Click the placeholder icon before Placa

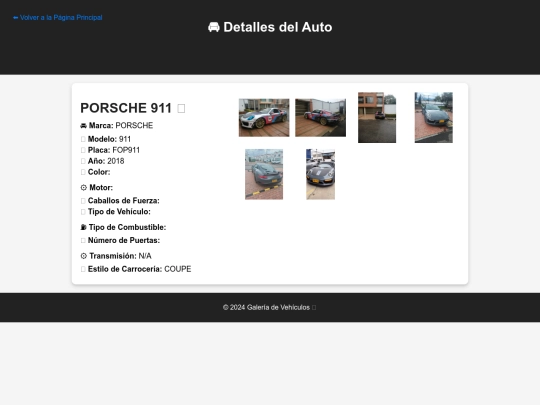83,150
